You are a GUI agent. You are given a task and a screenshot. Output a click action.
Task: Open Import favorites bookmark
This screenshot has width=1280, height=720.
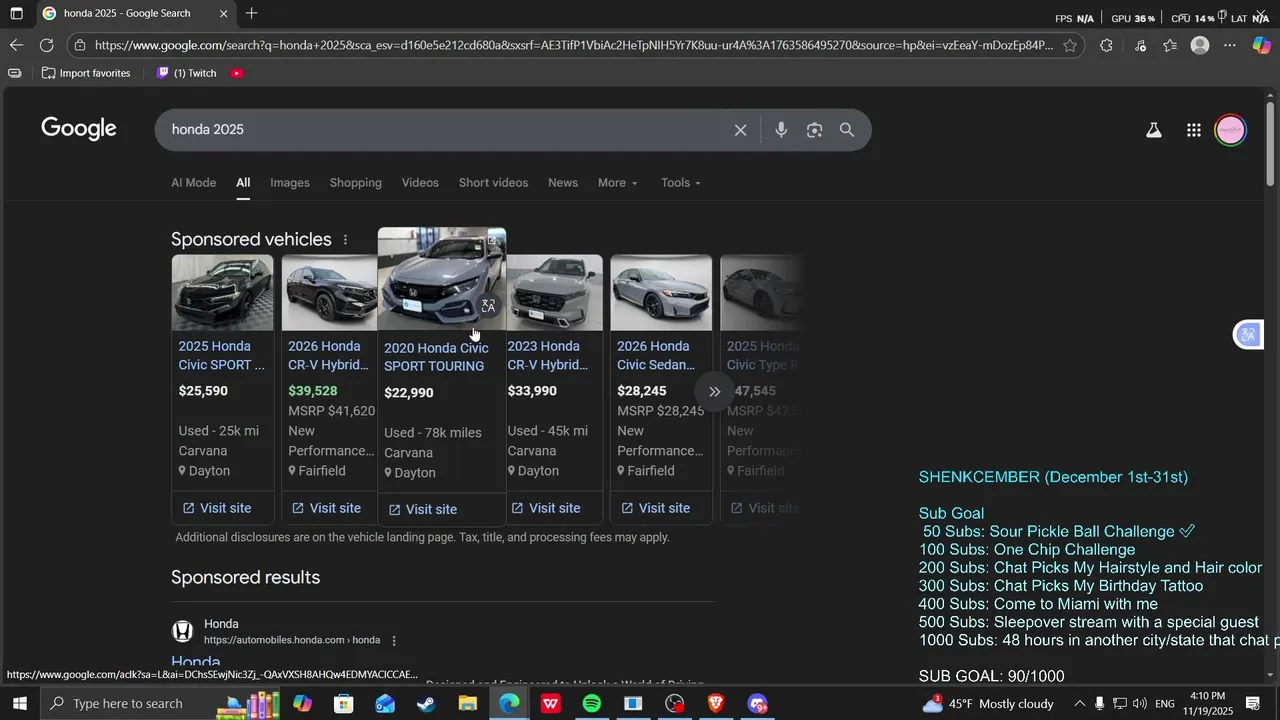coord(86,73)
